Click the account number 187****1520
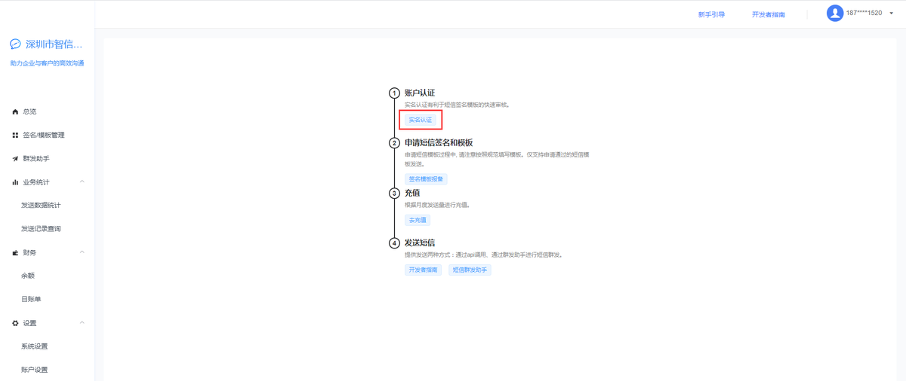Screen dimensions: 906x381 (x=864, y=13)
